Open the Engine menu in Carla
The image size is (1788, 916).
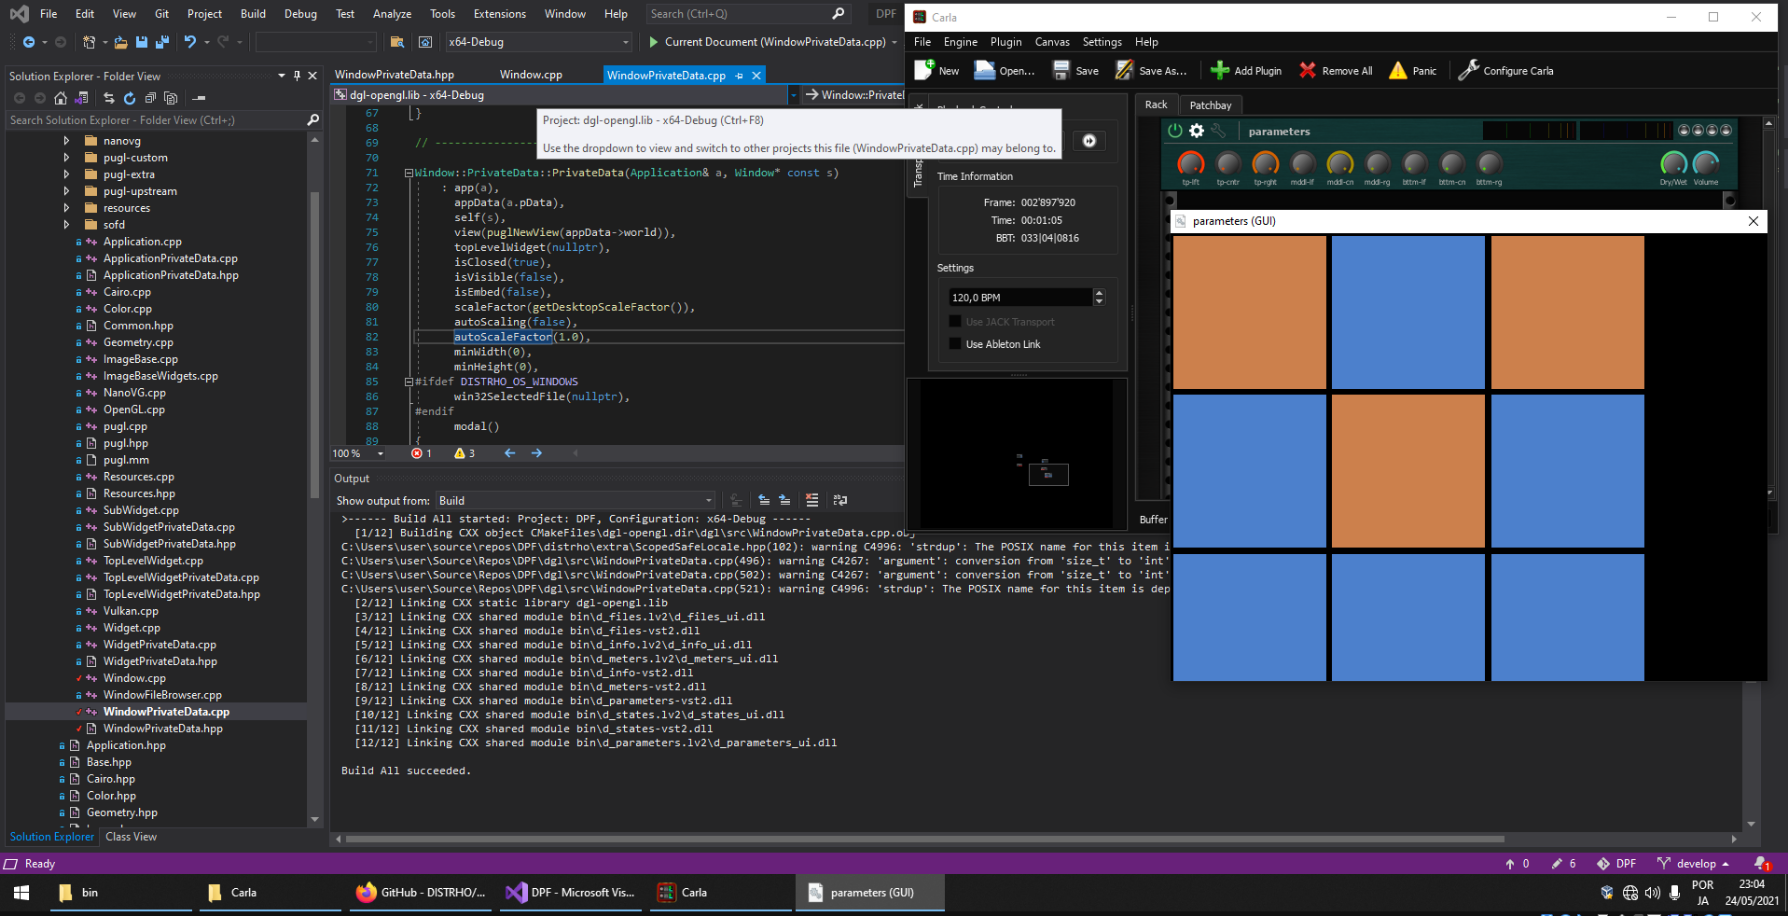point(960,42)
